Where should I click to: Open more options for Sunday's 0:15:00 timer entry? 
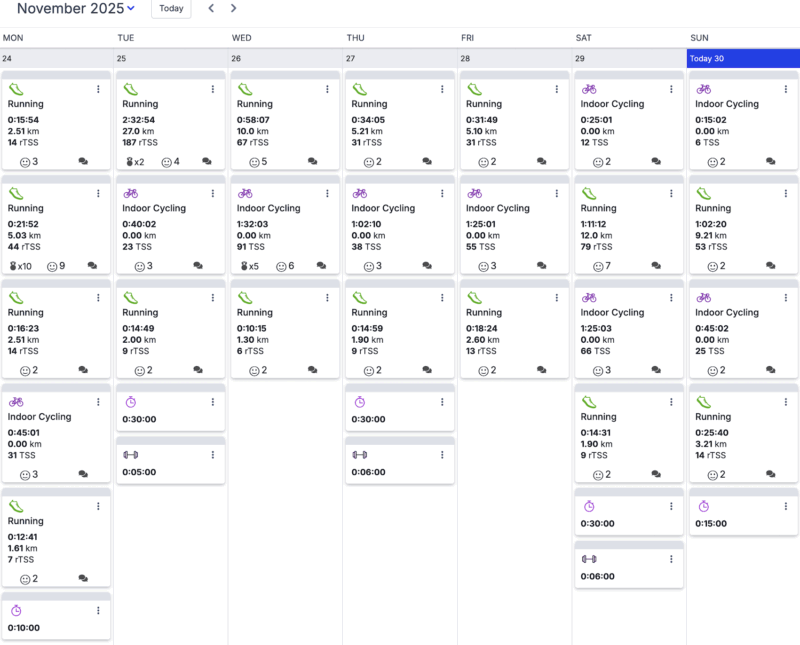click(x=786, y=507)
